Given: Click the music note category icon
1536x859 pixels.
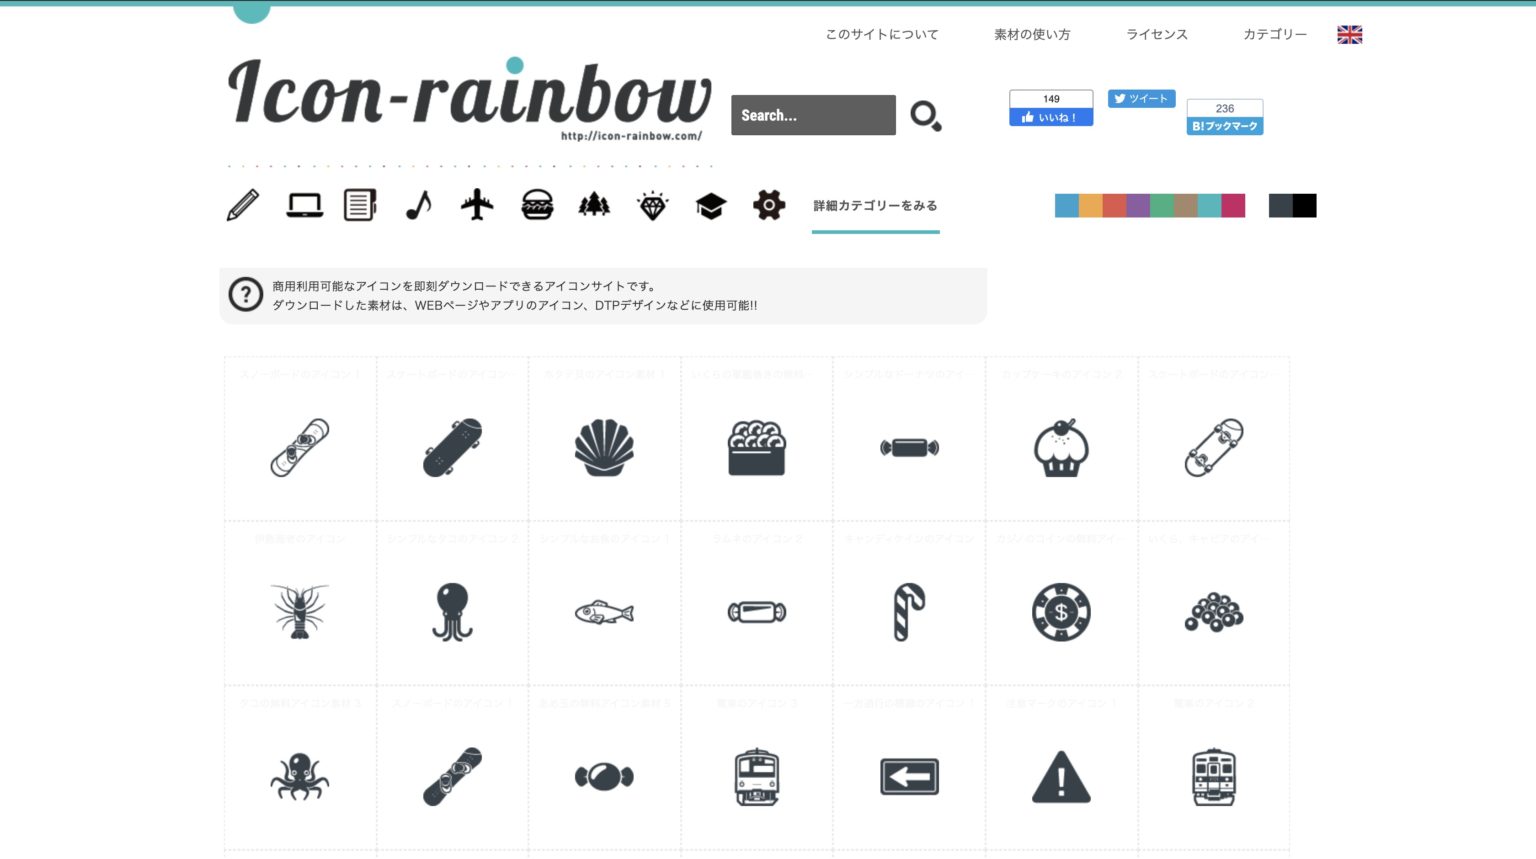Looking at the screenshot, I should click(x=420, y=204).
